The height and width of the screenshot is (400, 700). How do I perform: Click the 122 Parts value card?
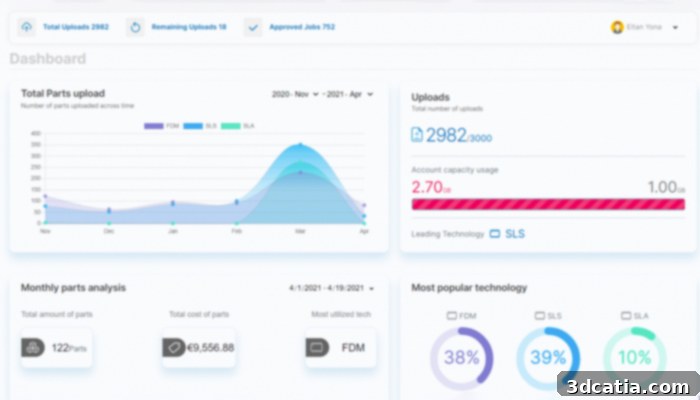tap(57, 348)
